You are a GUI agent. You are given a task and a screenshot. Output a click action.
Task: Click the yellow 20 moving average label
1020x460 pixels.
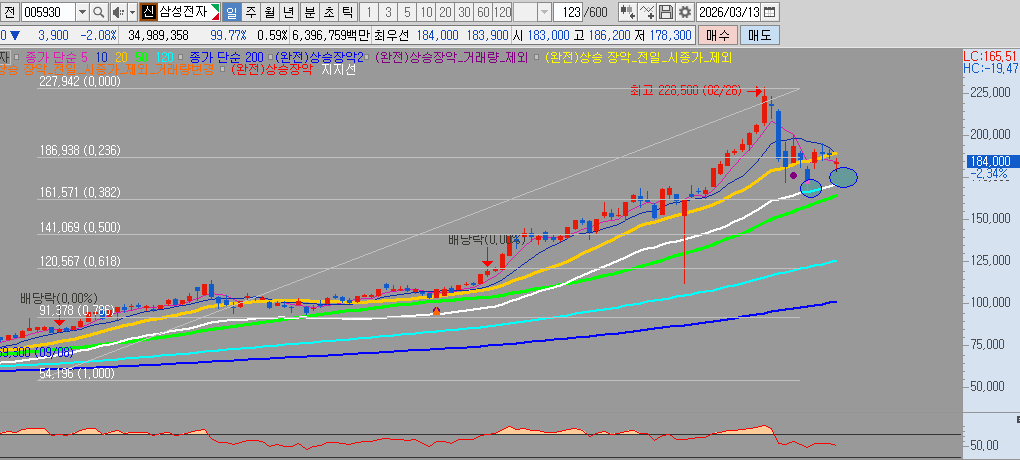pyautogui.click(x=120, y=57)
